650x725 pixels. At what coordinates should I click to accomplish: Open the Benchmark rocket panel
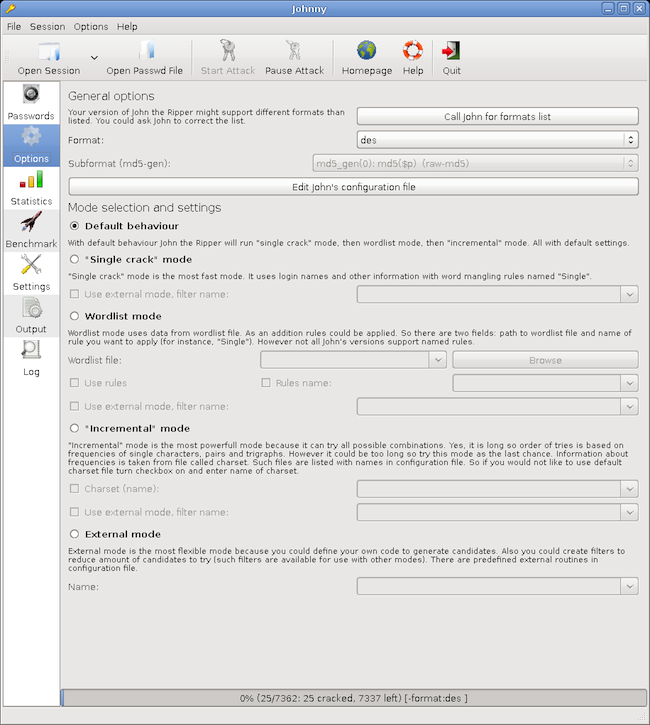pyautogui.click(x=31, y=231)
